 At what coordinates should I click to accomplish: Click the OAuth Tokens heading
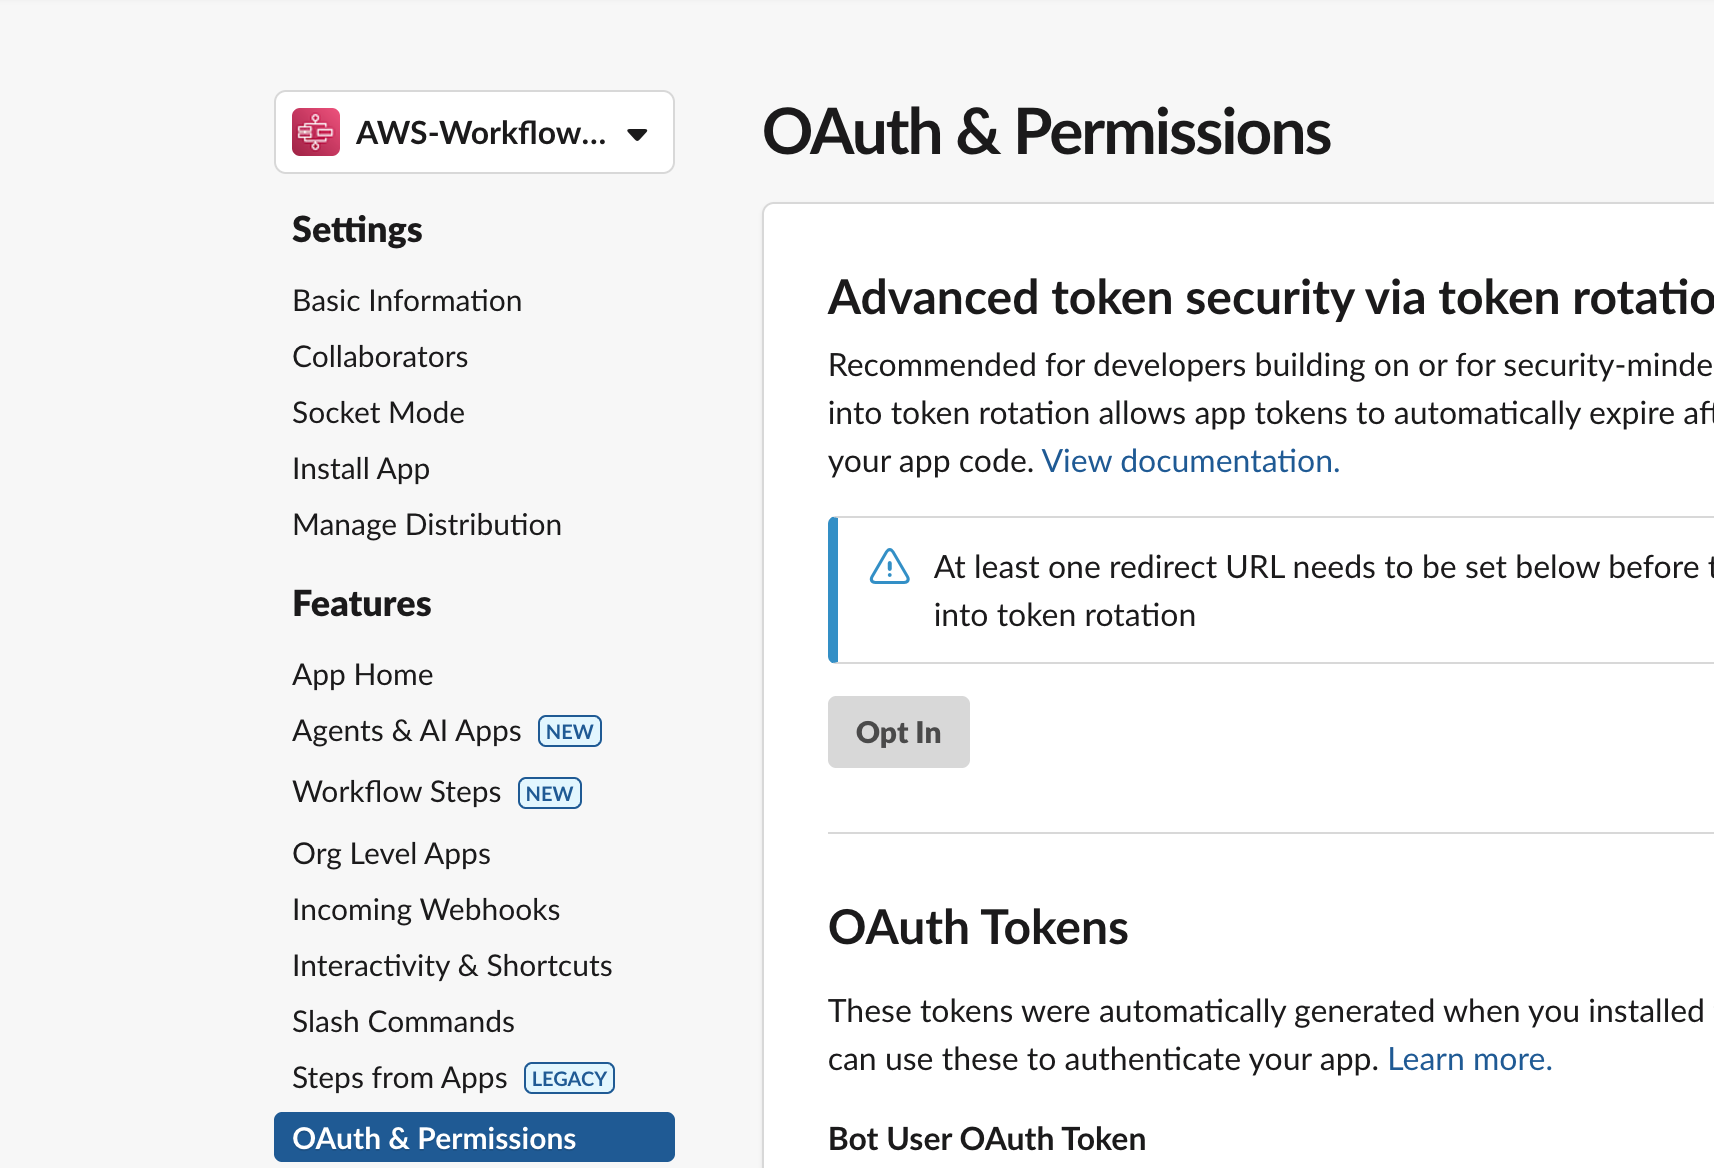(978, 927)
